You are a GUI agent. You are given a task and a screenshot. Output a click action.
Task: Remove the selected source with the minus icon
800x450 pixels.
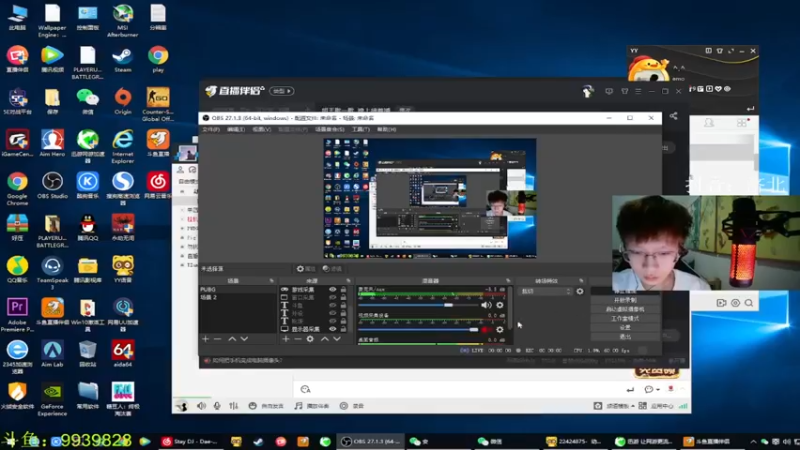[x=298, y=339]
